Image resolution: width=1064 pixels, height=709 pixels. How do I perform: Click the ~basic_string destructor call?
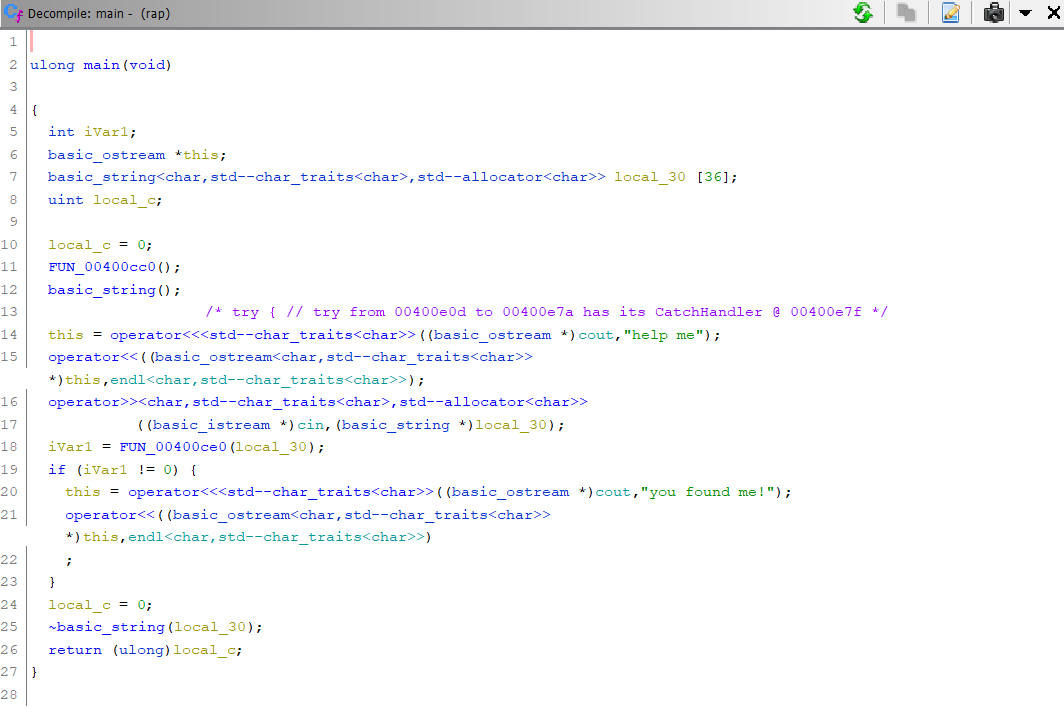[110, 627]
